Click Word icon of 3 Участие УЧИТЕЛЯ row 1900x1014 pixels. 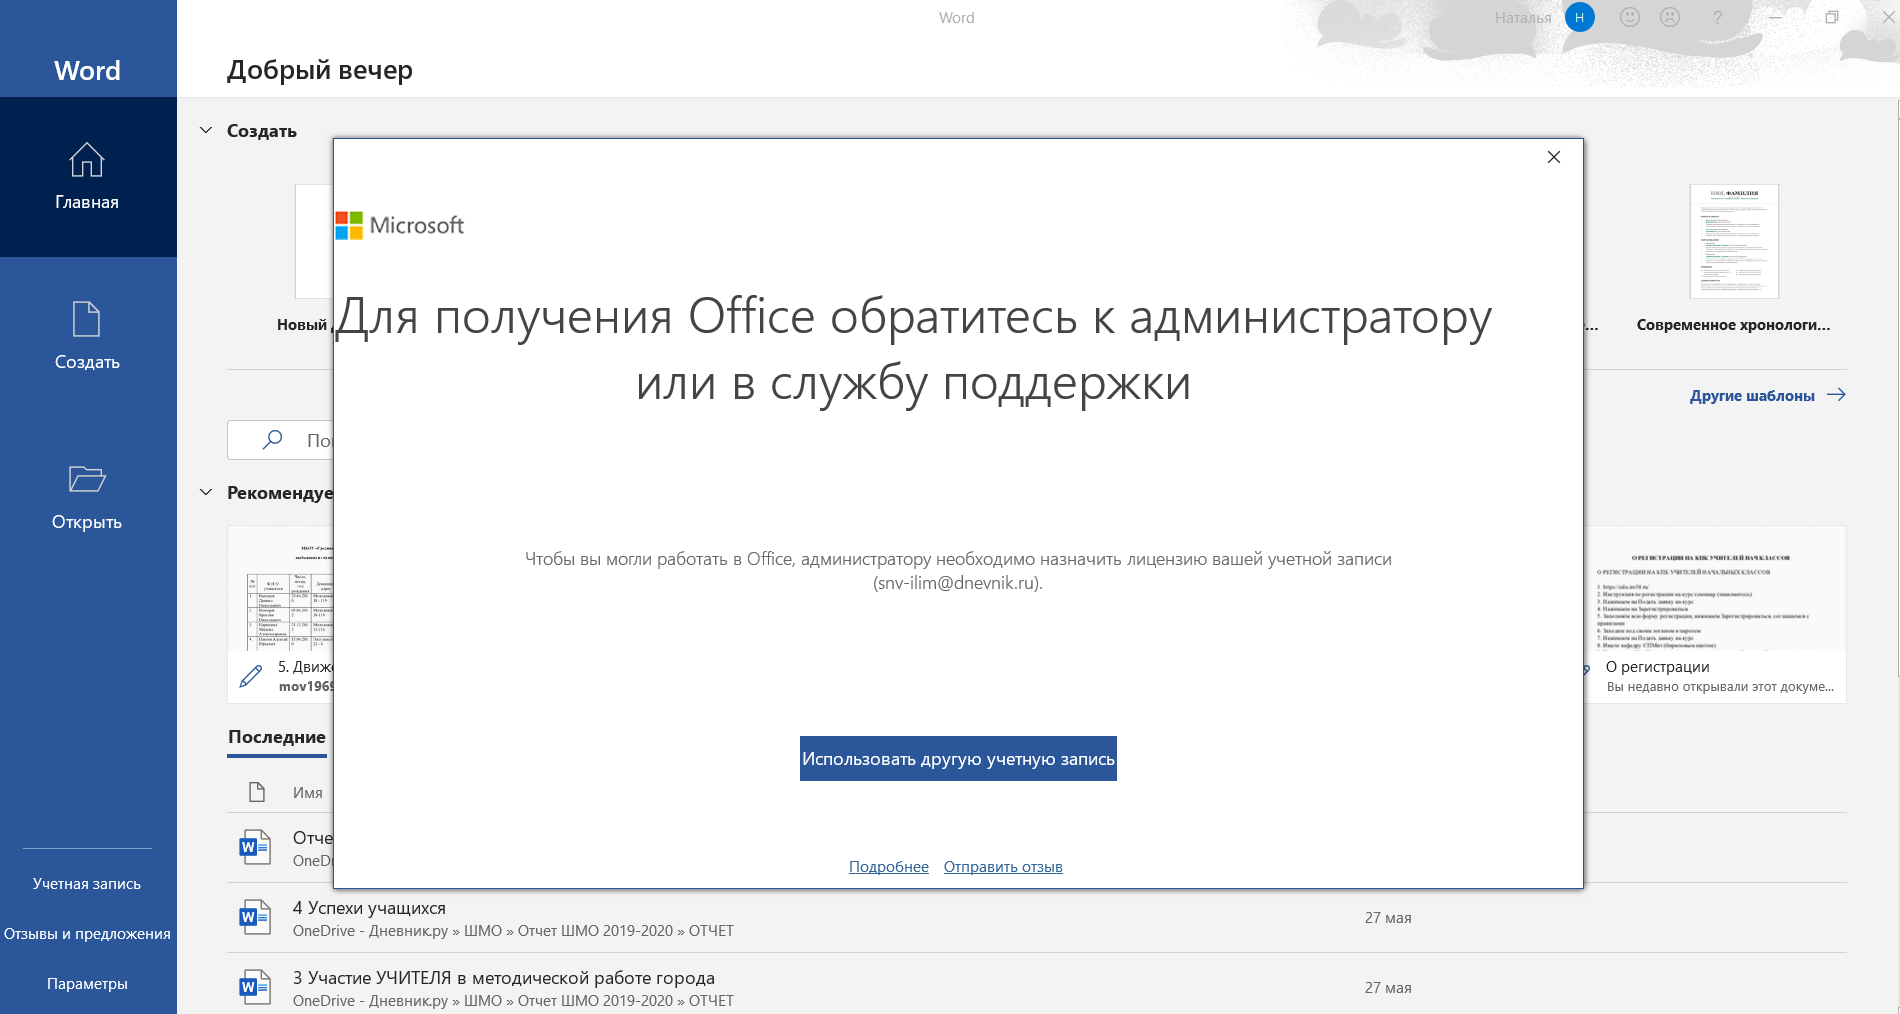(255, 987)
